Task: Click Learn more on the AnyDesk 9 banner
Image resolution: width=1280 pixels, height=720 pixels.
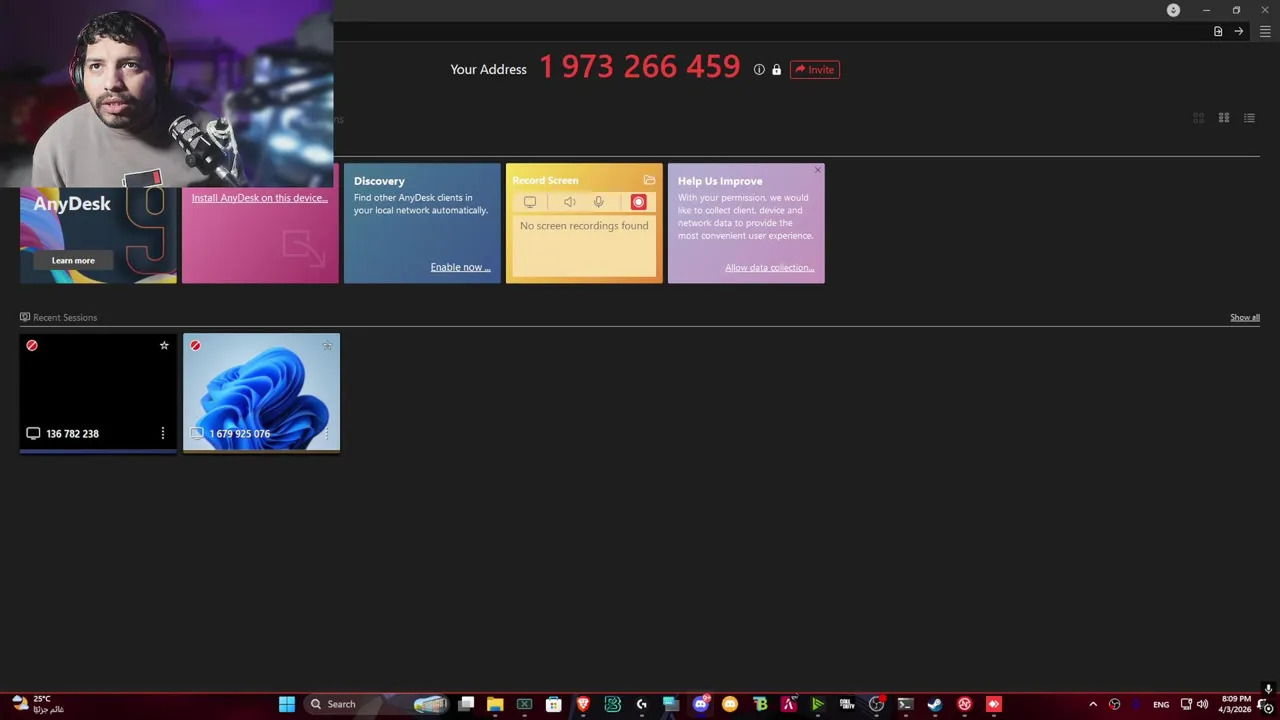Action: (x=73, y=260)
